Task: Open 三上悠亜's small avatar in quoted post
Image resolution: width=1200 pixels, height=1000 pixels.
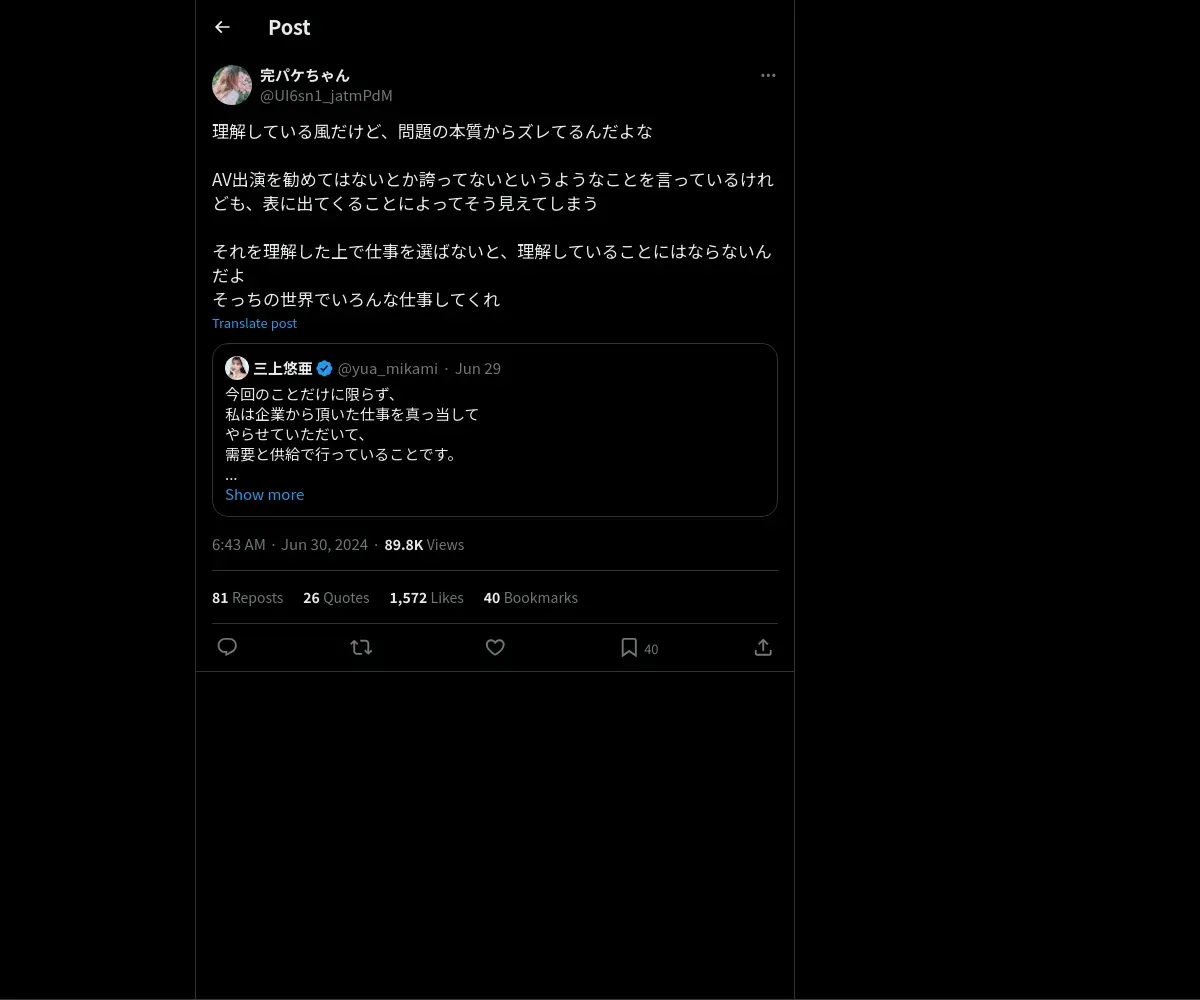Action: [237, 368]
